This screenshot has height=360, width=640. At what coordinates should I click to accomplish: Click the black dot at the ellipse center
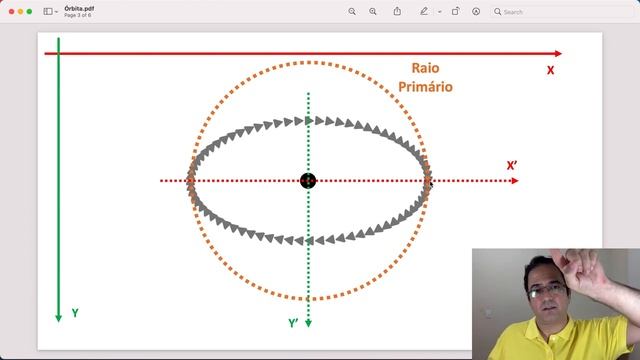(308, 180)
